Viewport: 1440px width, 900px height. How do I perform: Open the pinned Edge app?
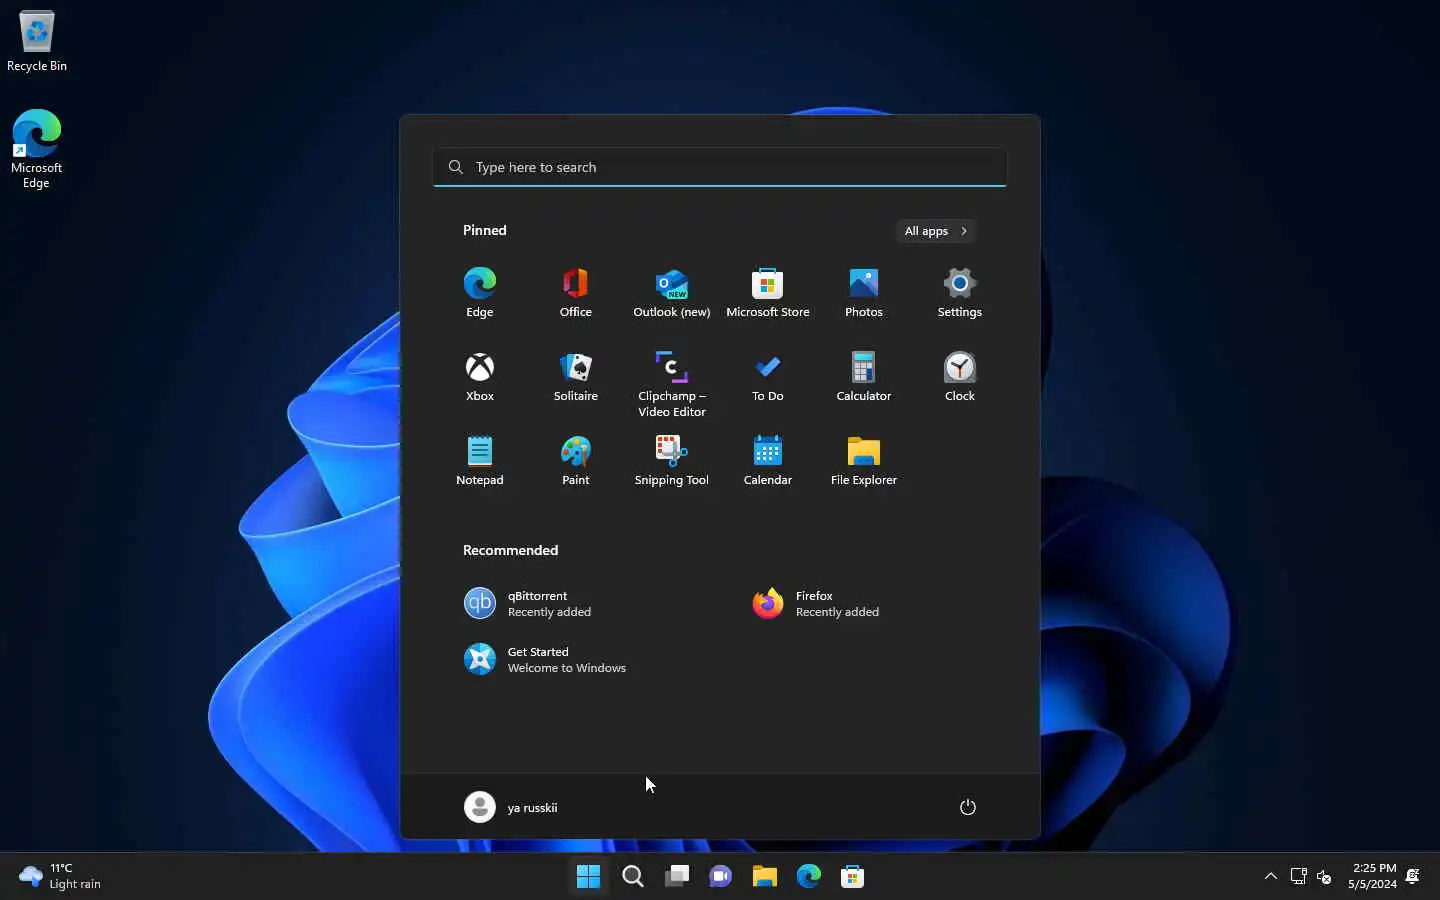coord(480,293)
